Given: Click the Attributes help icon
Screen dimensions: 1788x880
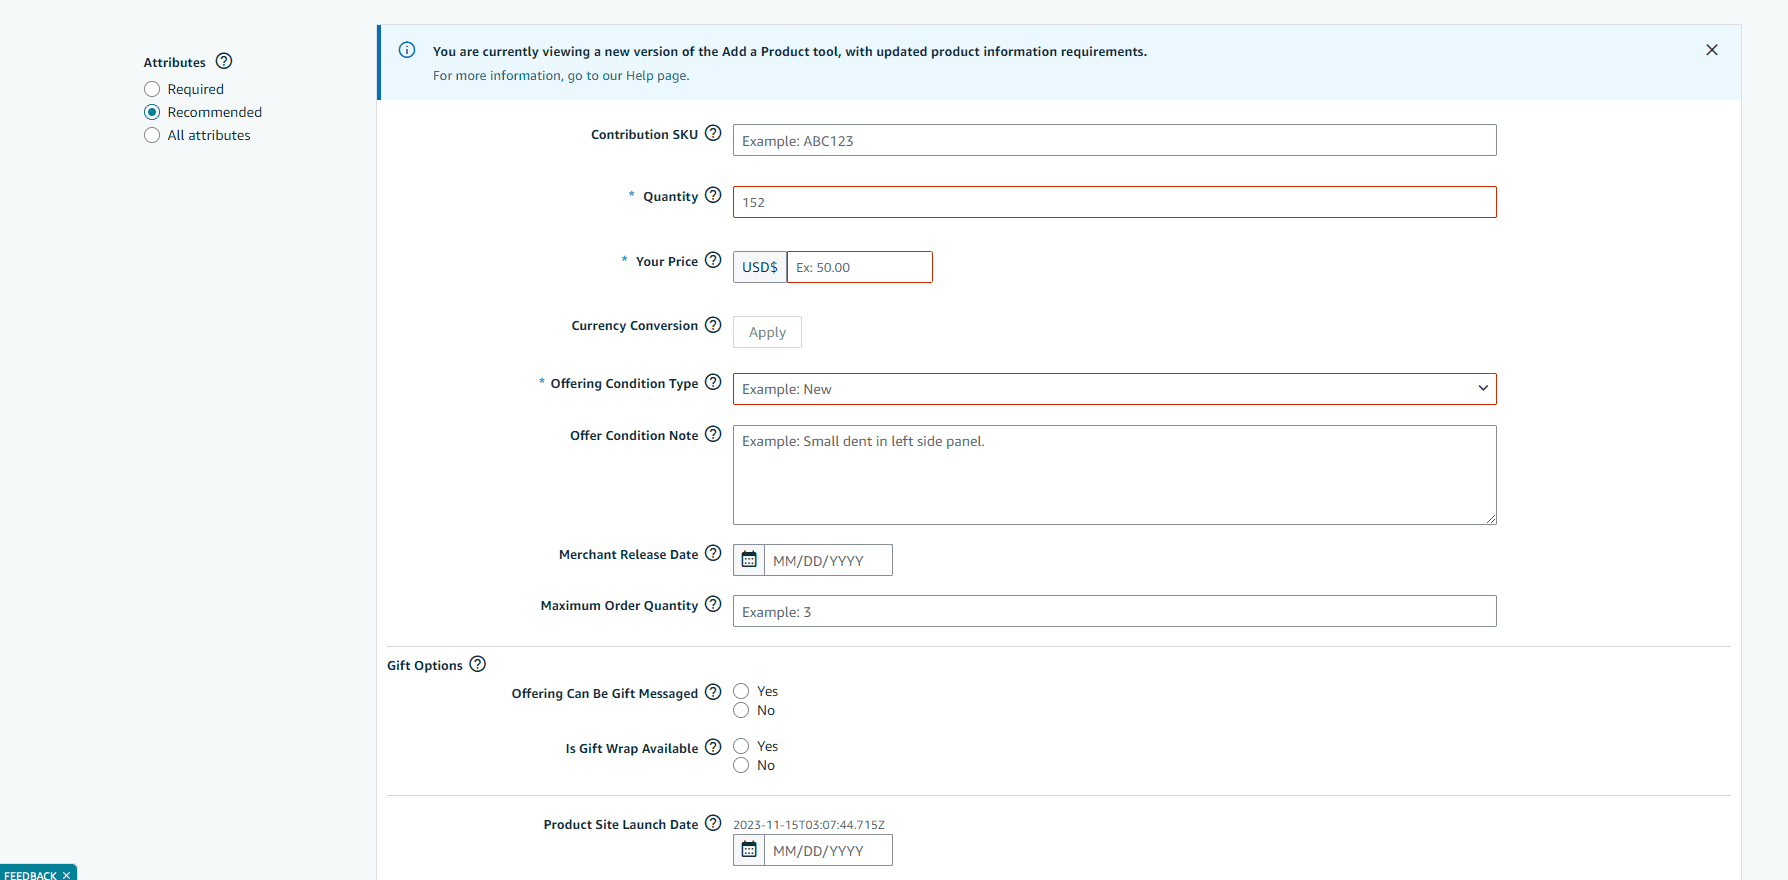Looking at the screenshot, I should tap(224, 61).
